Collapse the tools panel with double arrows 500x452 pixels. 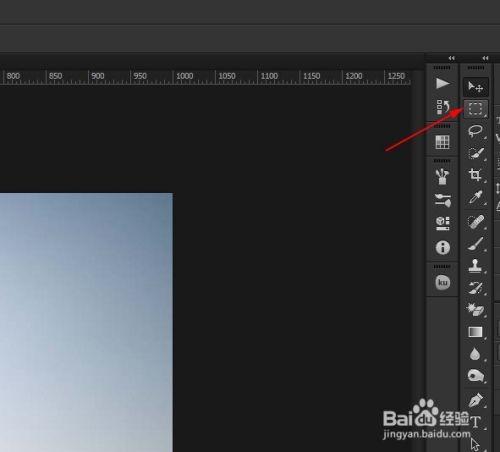(x=485, y=58)
